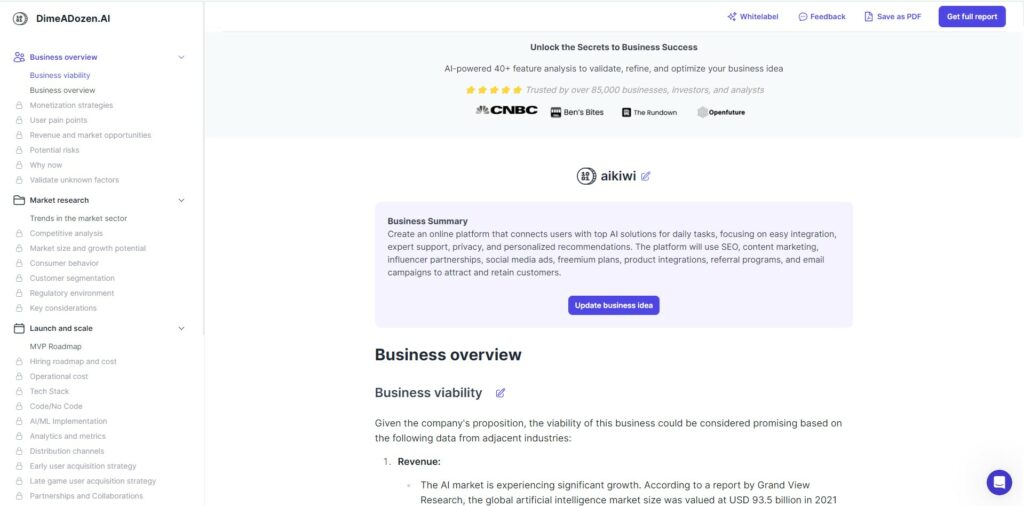
Task: Select Business viability in sidebar
Action: pos(60,76)
